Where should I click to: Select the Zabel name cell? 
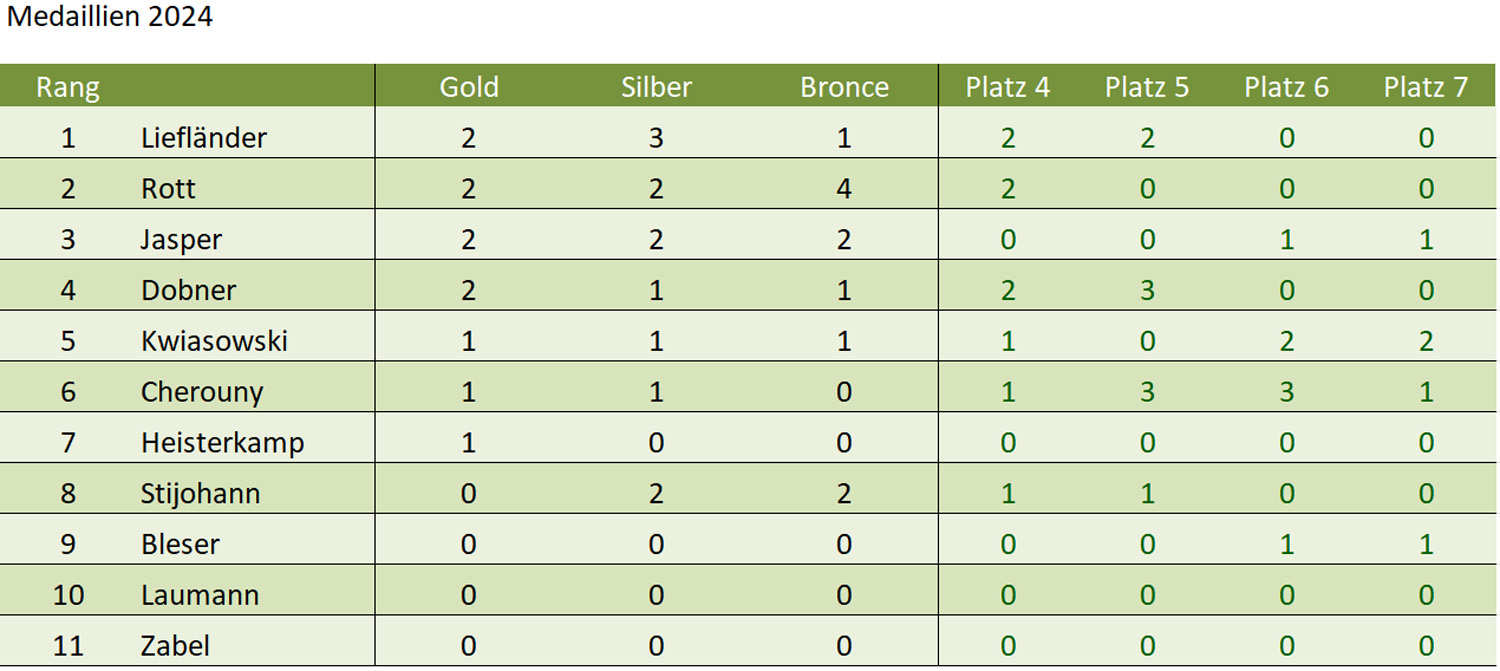(175, 645)
